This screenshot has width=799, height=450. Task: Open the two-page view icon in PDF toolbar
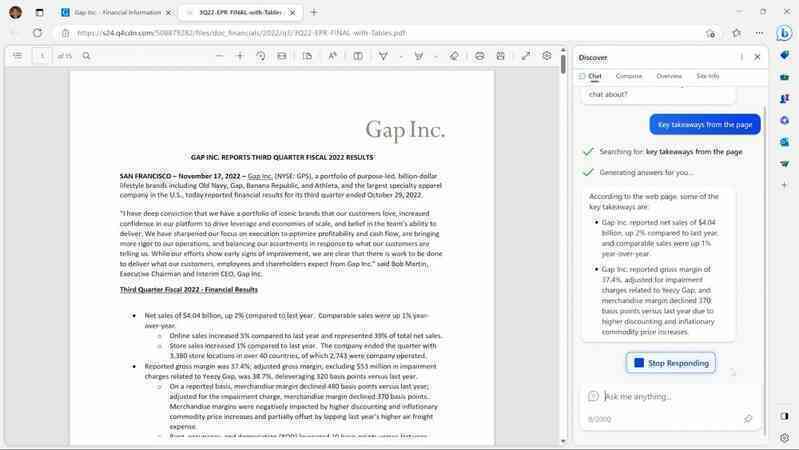point(358,56)
